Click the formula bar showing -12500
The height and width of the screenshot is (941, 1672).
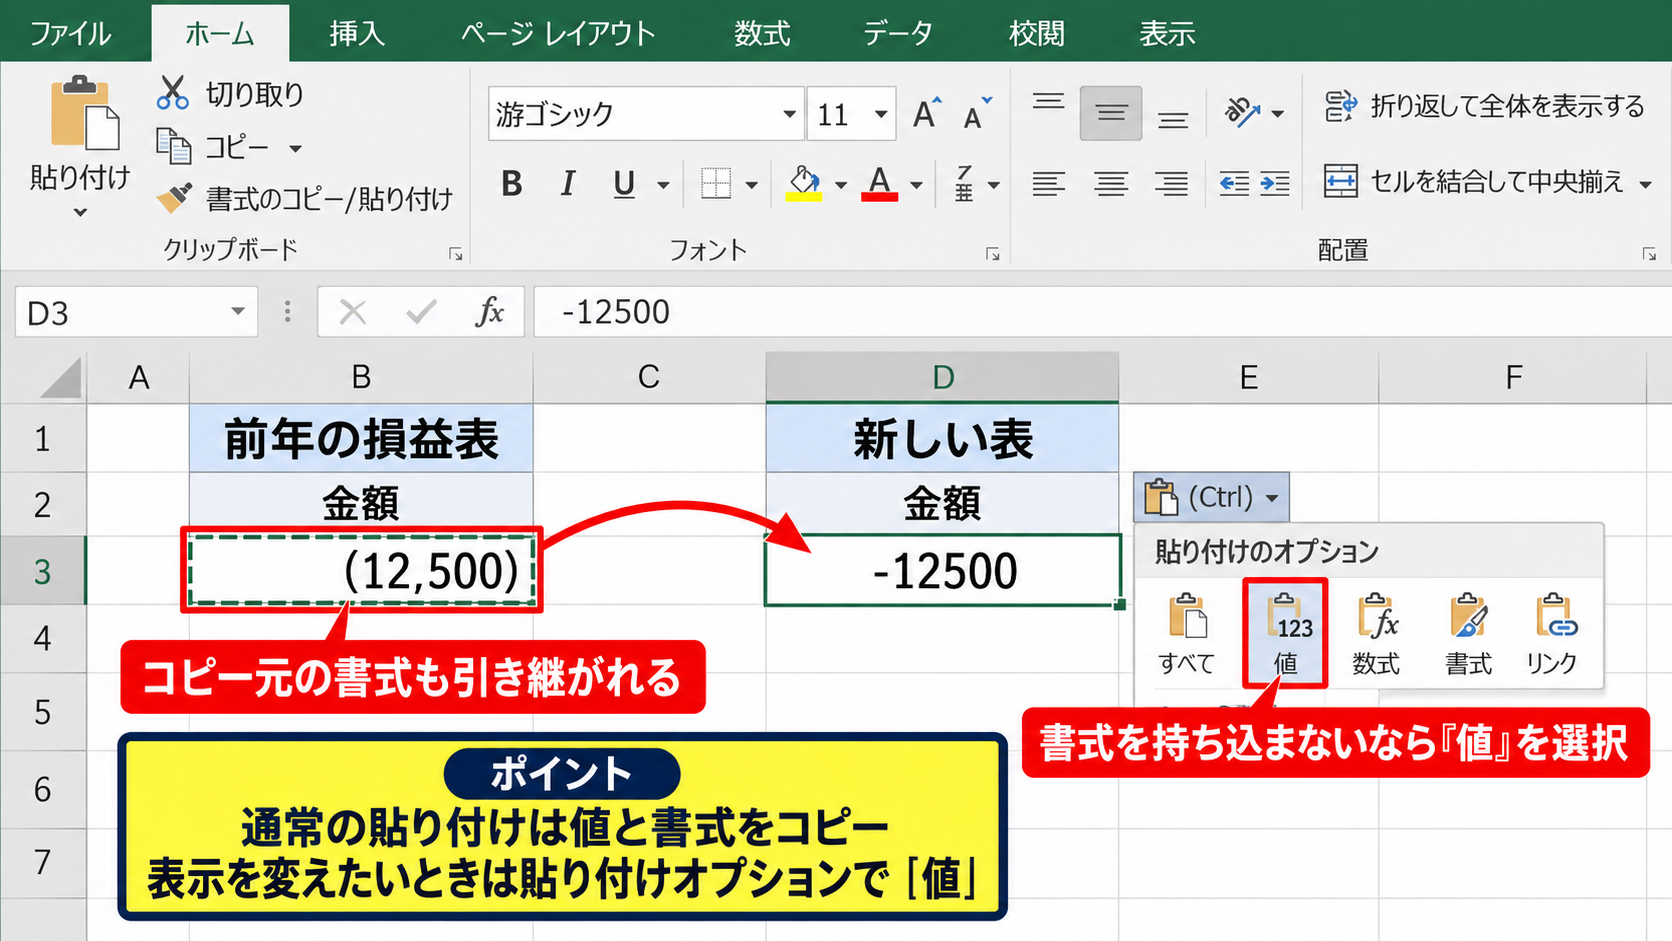pos(1102,312)
